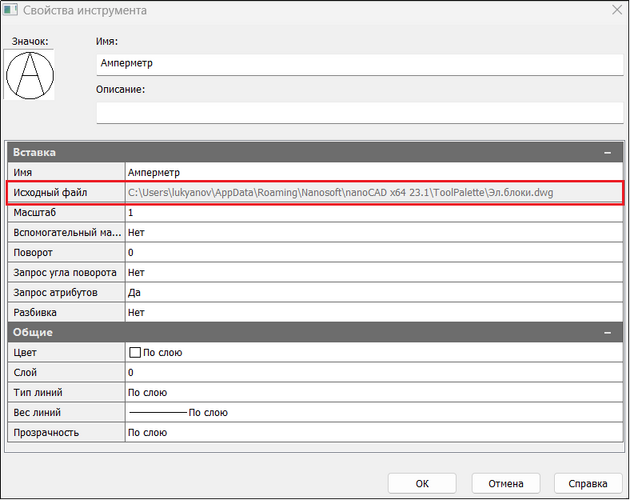The width and height of the screenshot is (630, 500).
Task: Click the Имя input field with Амперметр
Action: click(x=360, y=64)
